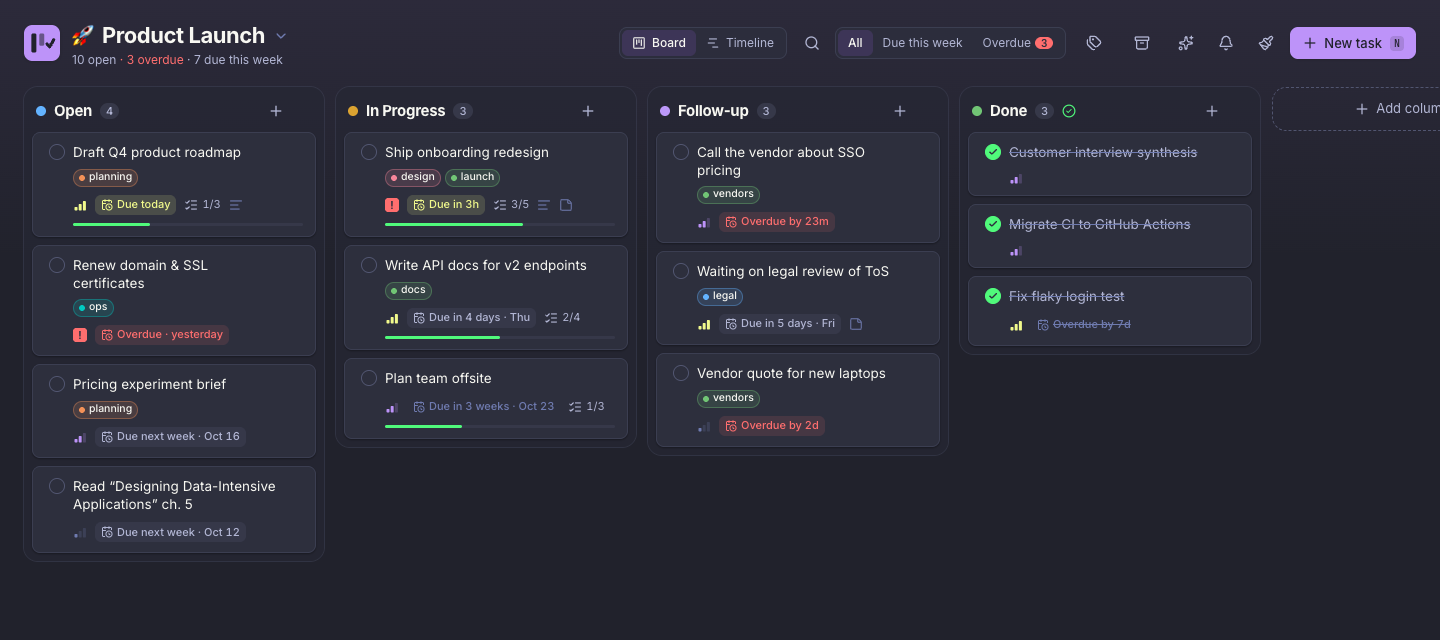Image resolution: width=1440 pixels, height=640 pixels.
Task: Check off Read Designing Data-Intensive Applications task
Action: point(57,486)
